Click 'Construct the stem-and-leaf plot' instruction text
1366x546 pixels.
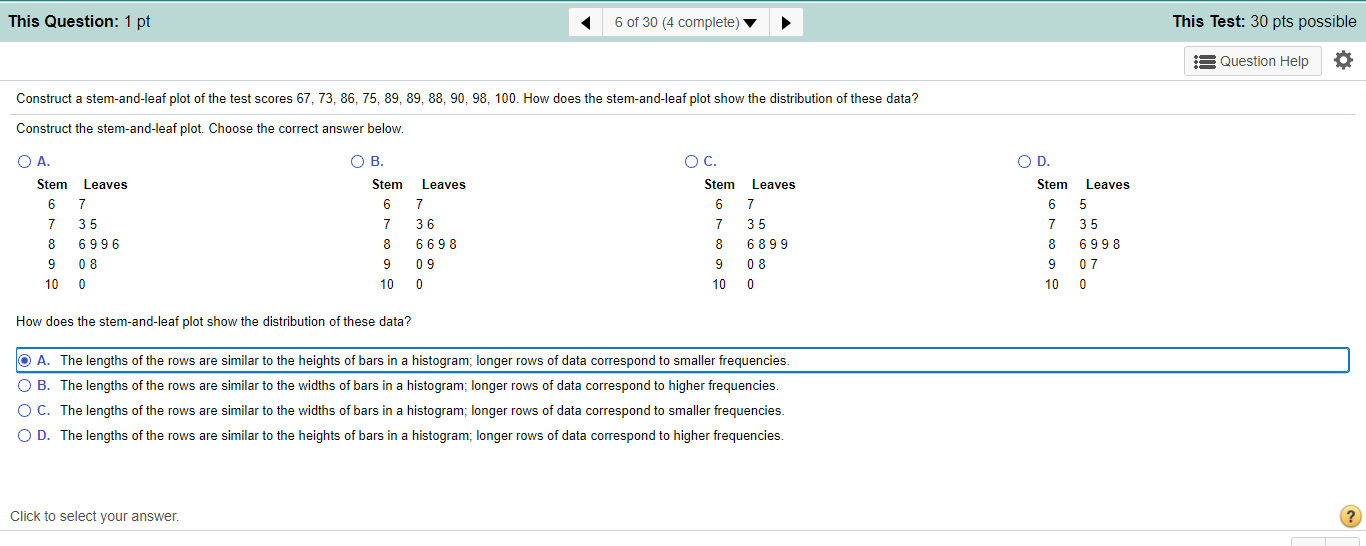tap(210, 129)
